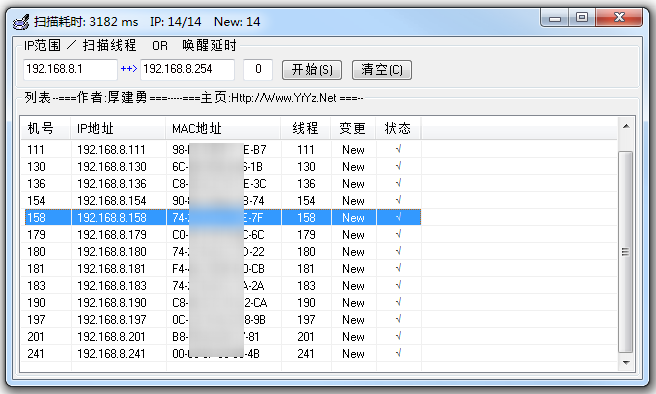Maximize the scanner window
This screenshot has height=394, width=656.
click(x=582, y=18)
